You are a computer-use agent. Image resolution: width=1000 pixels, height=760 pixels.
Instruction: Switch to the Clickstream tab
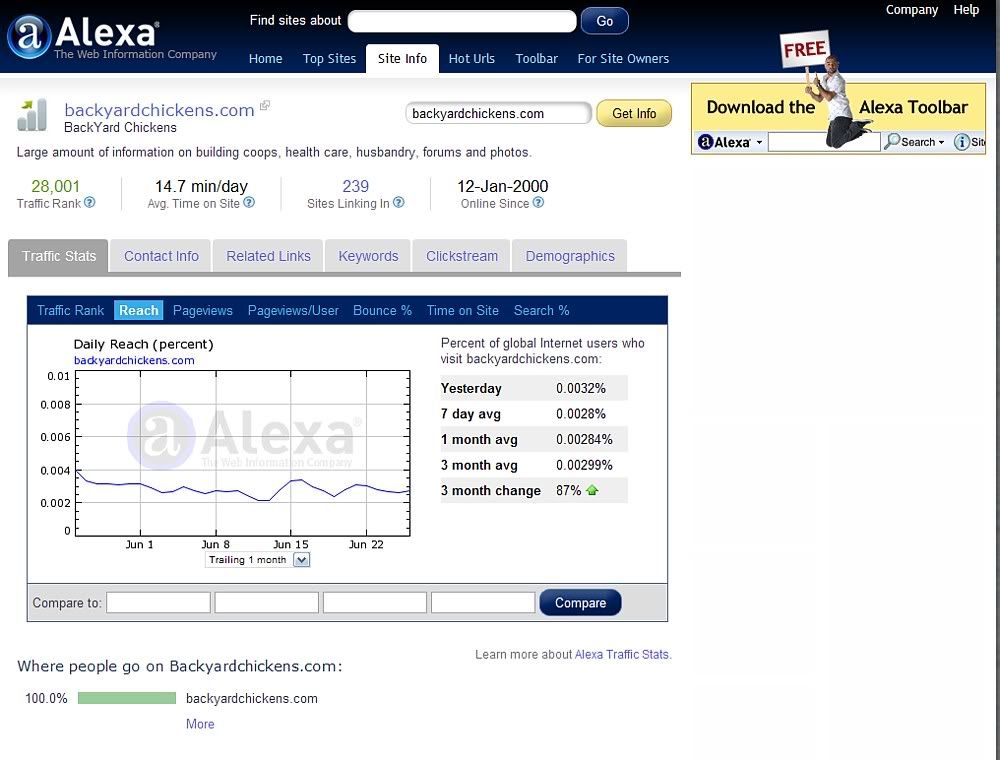[x=462, y=256]
